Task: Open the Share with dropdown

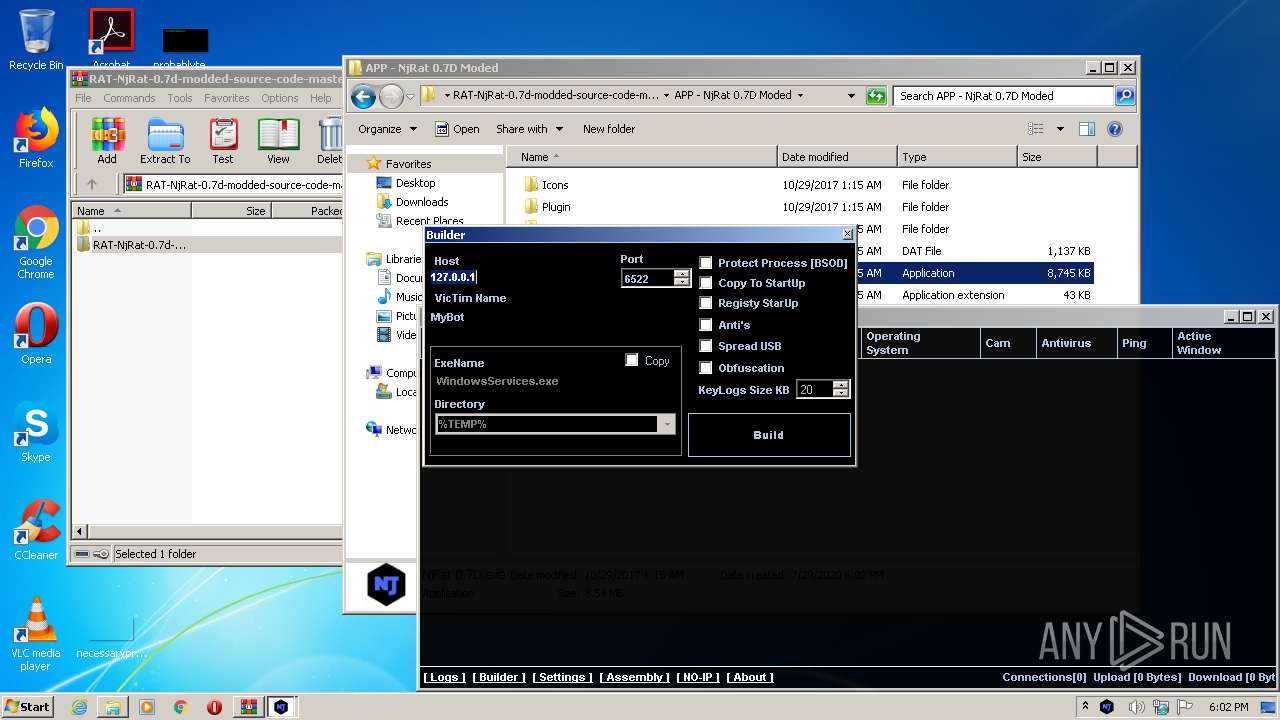Action: coord(530,129)
